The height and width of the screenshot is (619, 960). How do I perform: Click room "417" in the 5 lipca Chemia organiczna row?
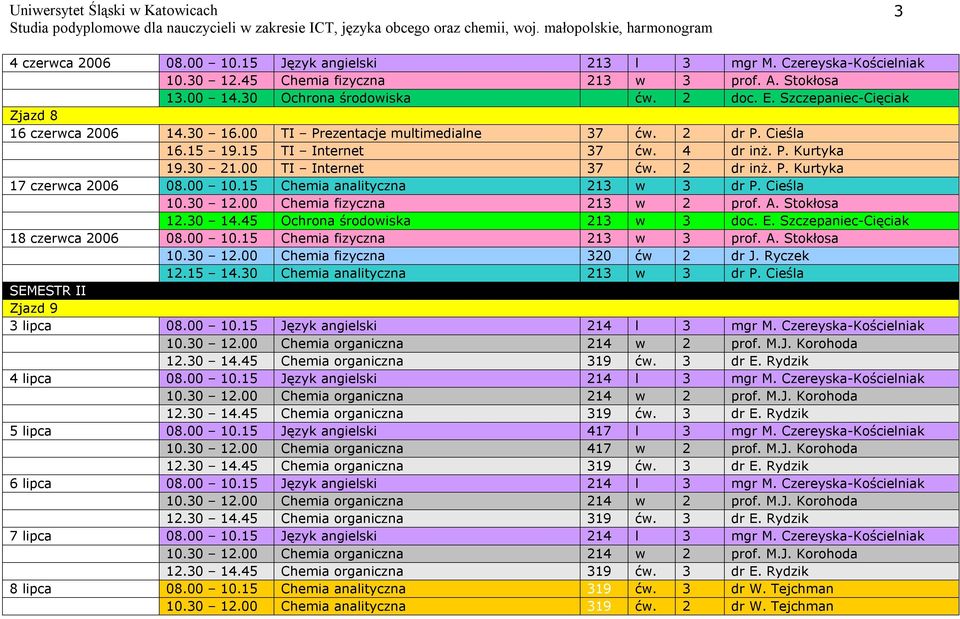point(599,449)
